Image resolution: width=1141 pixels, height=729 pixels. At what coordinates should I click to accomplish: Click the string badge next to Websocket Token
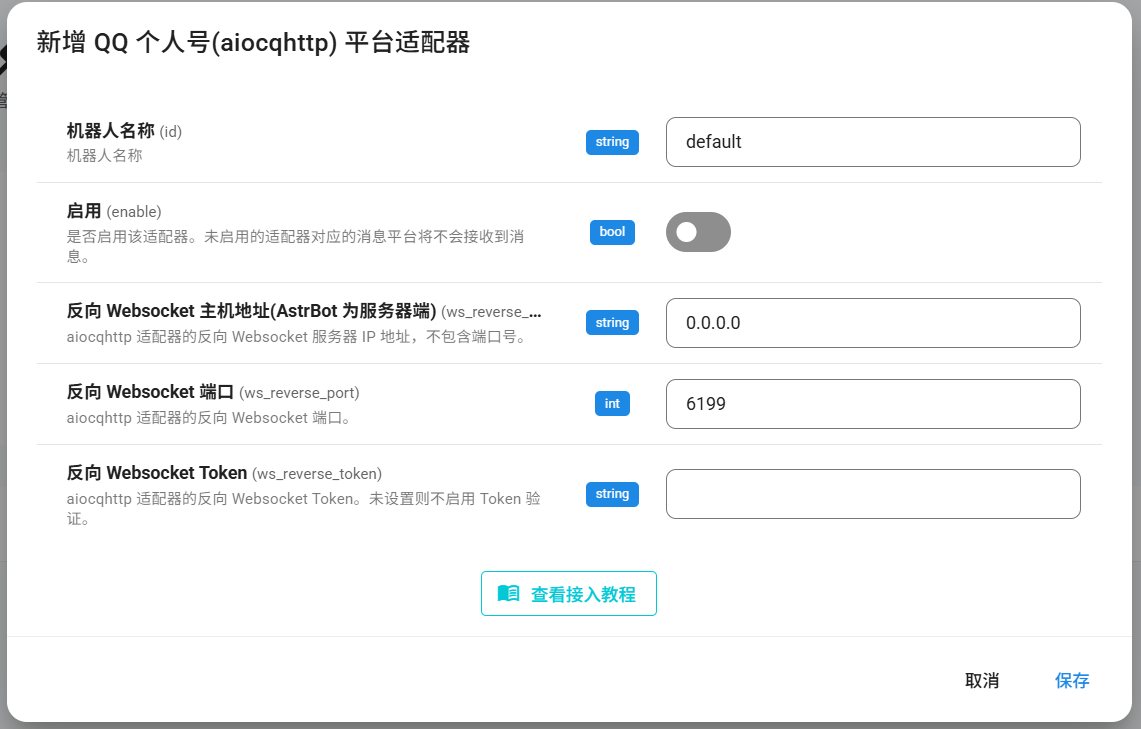click(x=612, y=494)
